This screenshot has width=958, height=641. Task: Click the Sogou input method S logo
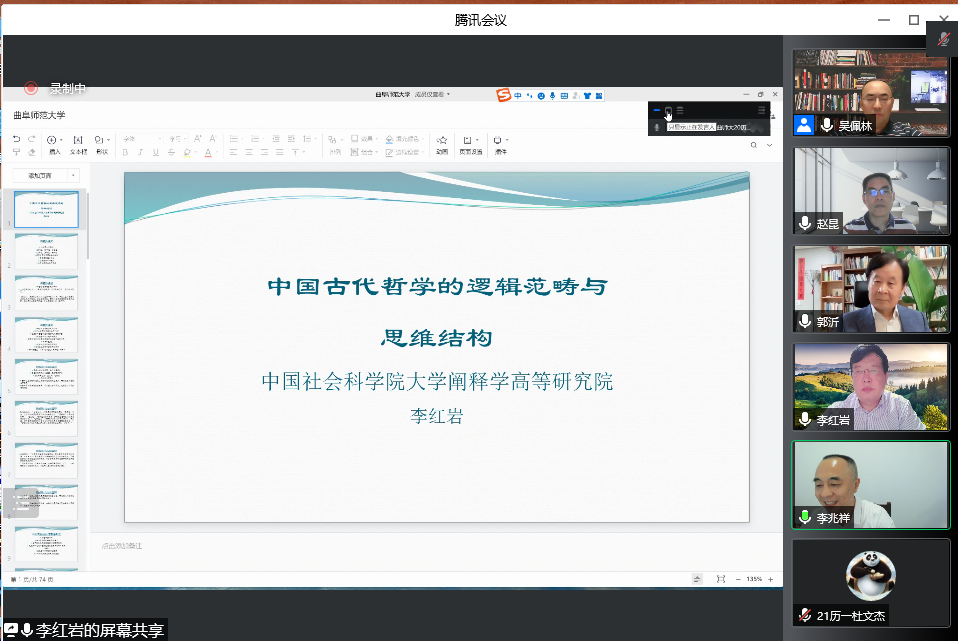[x=504, y=95]
